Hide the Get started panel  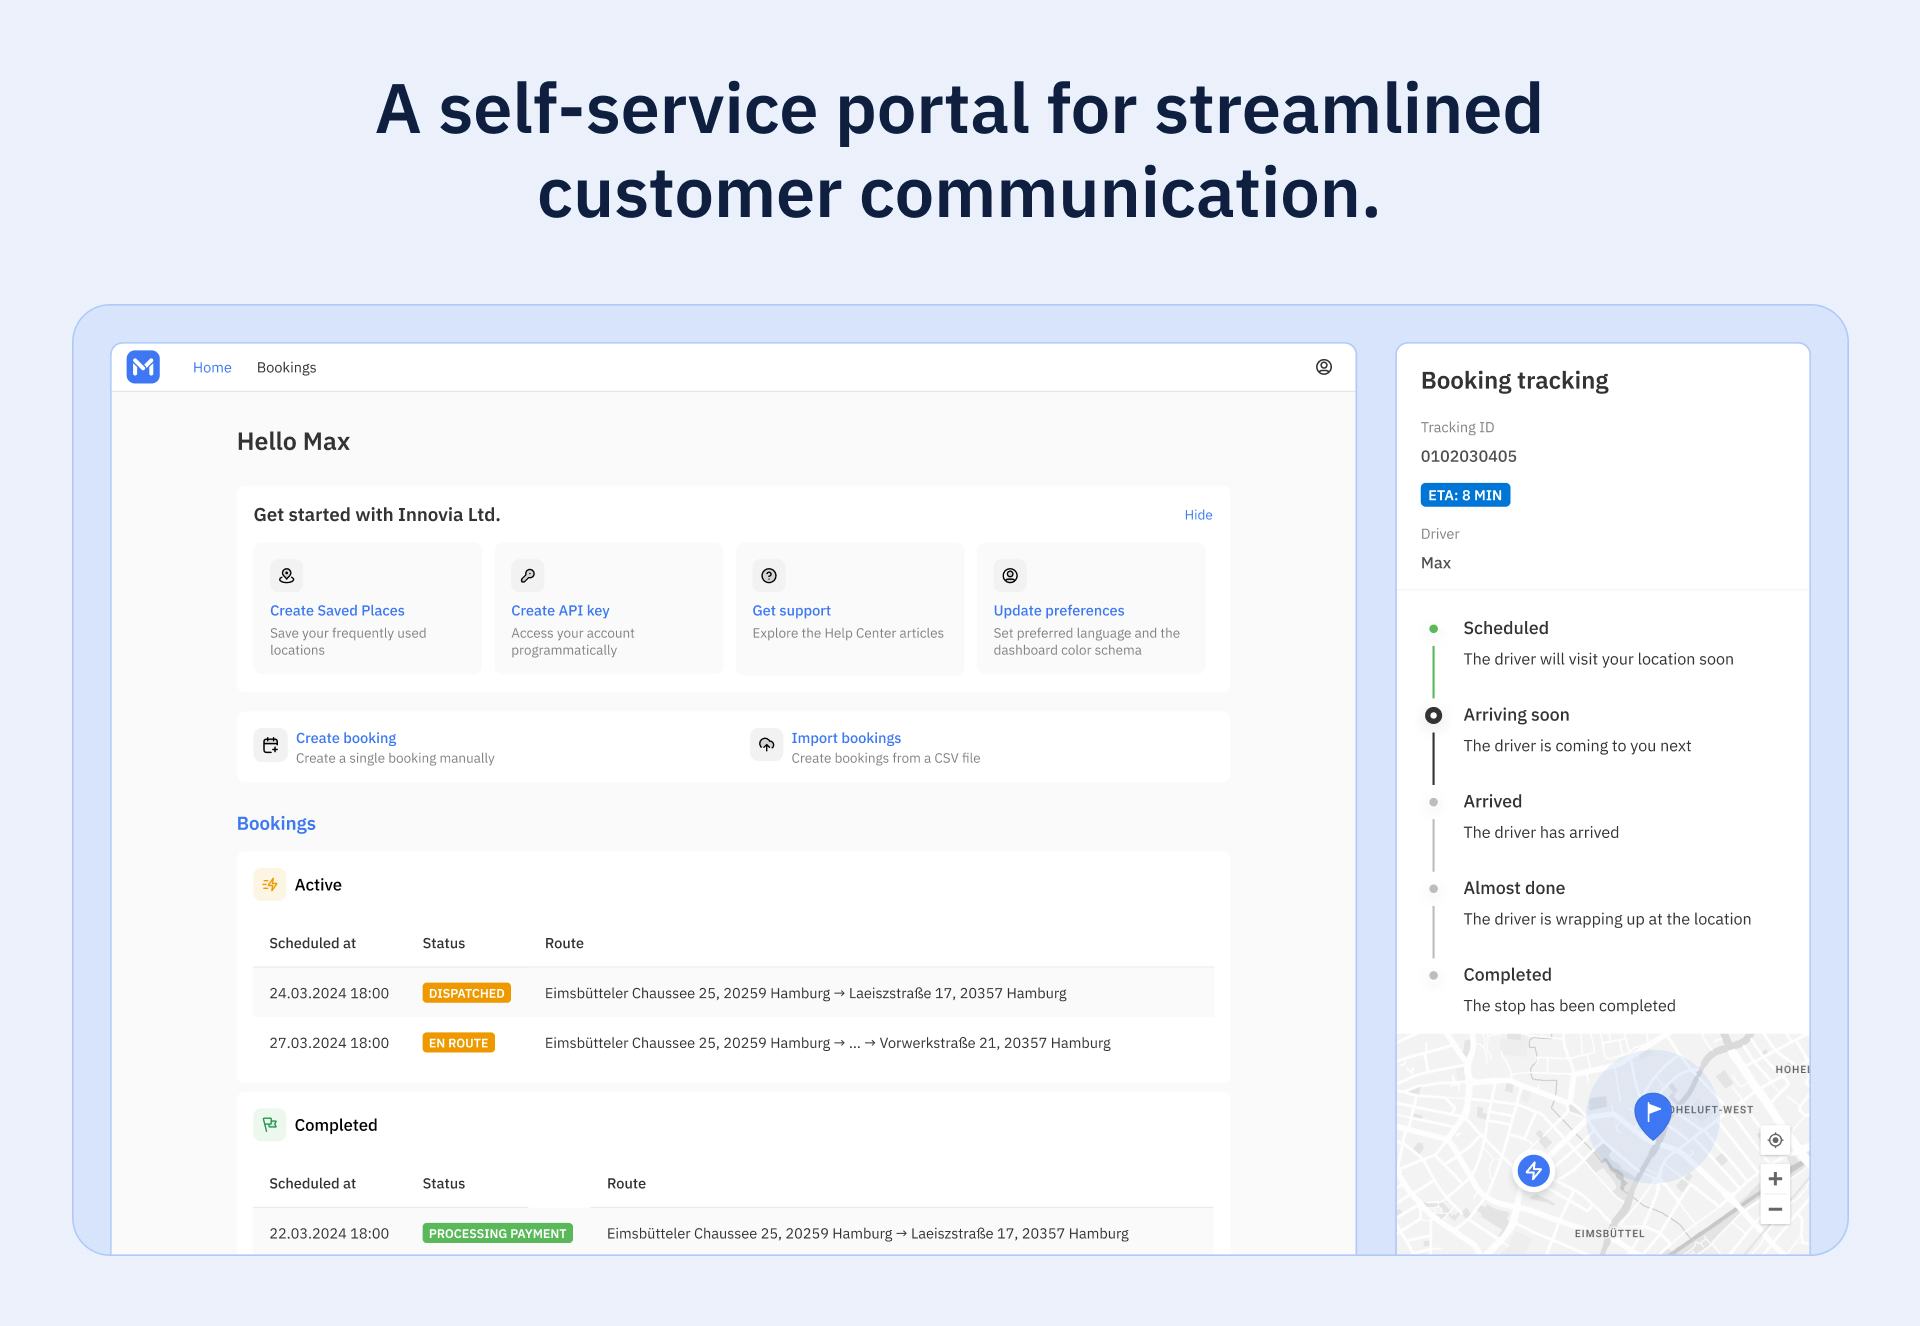click(1198, 515)
